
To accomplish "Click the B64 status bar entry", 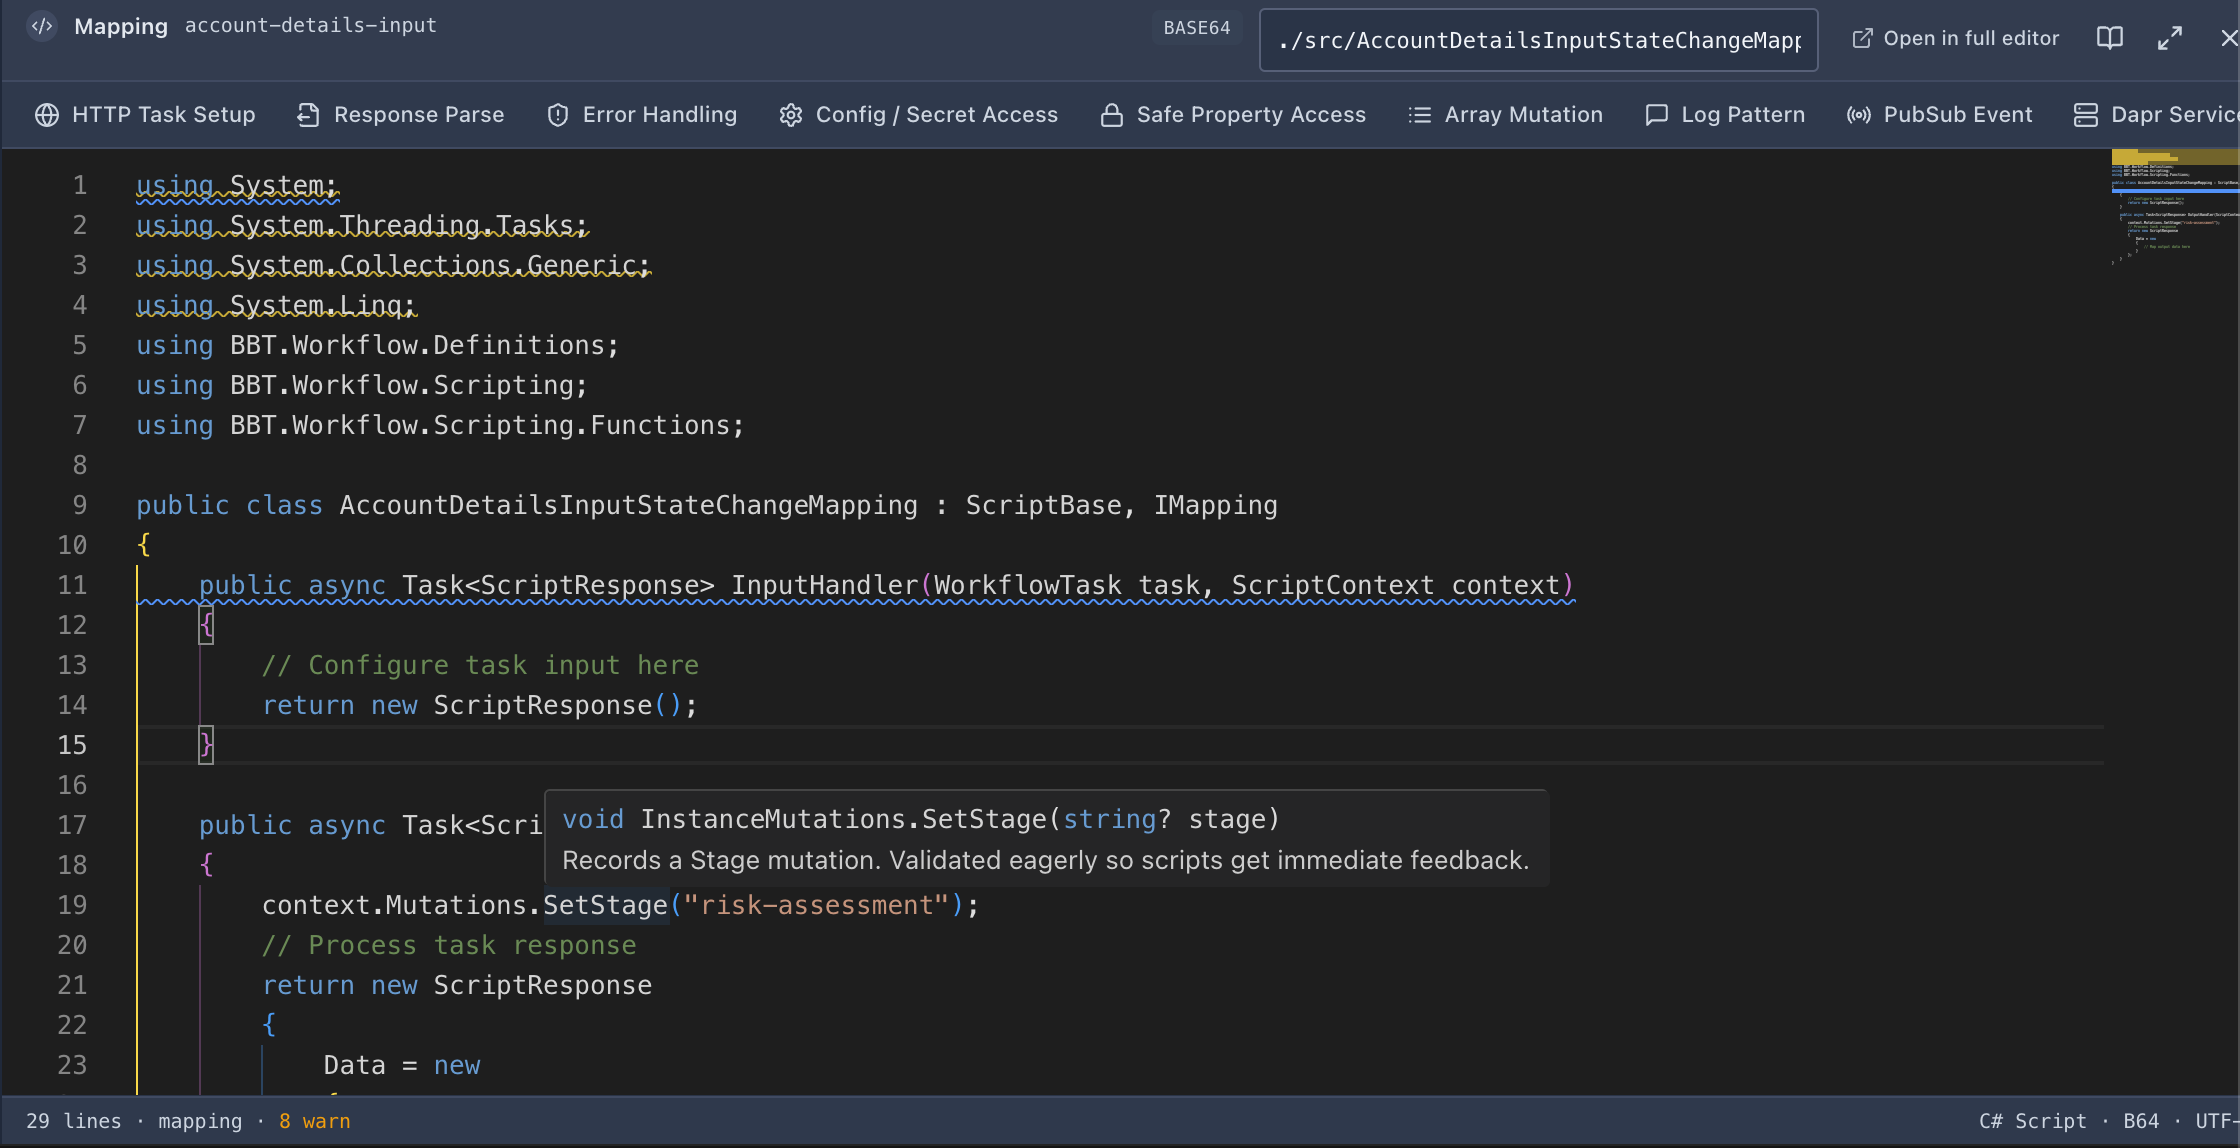I will (x=2141, y=1121).
